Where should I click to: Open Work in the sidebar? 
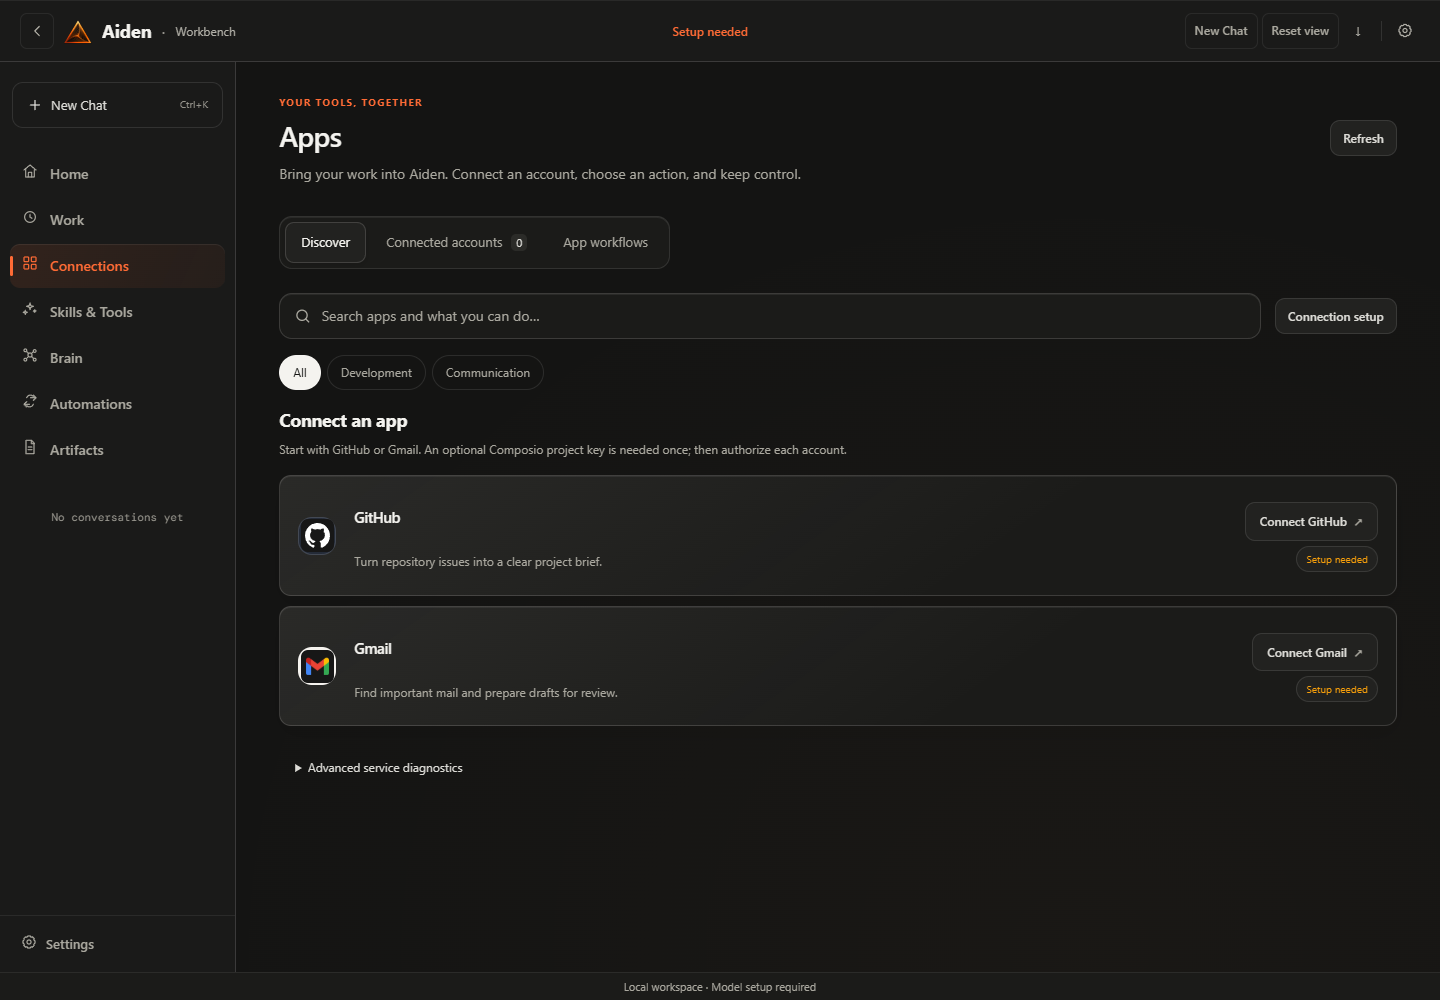[117, 220]
